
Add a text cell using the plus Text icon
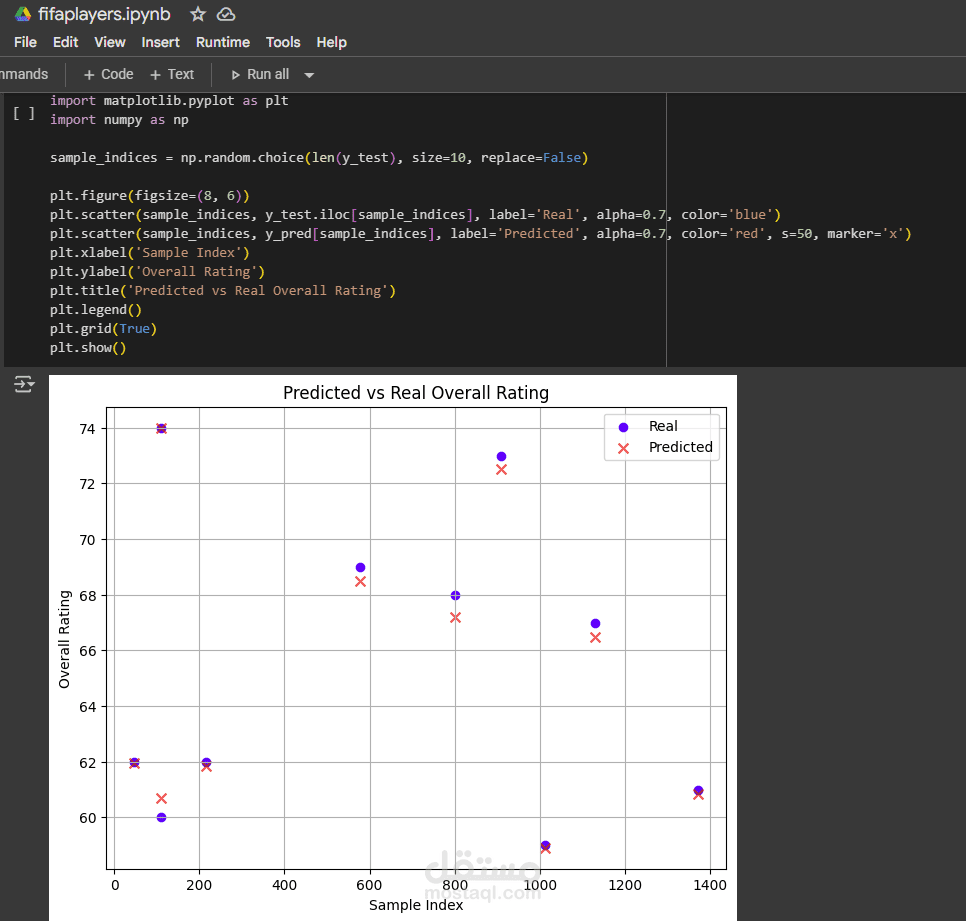pos(172,74)
